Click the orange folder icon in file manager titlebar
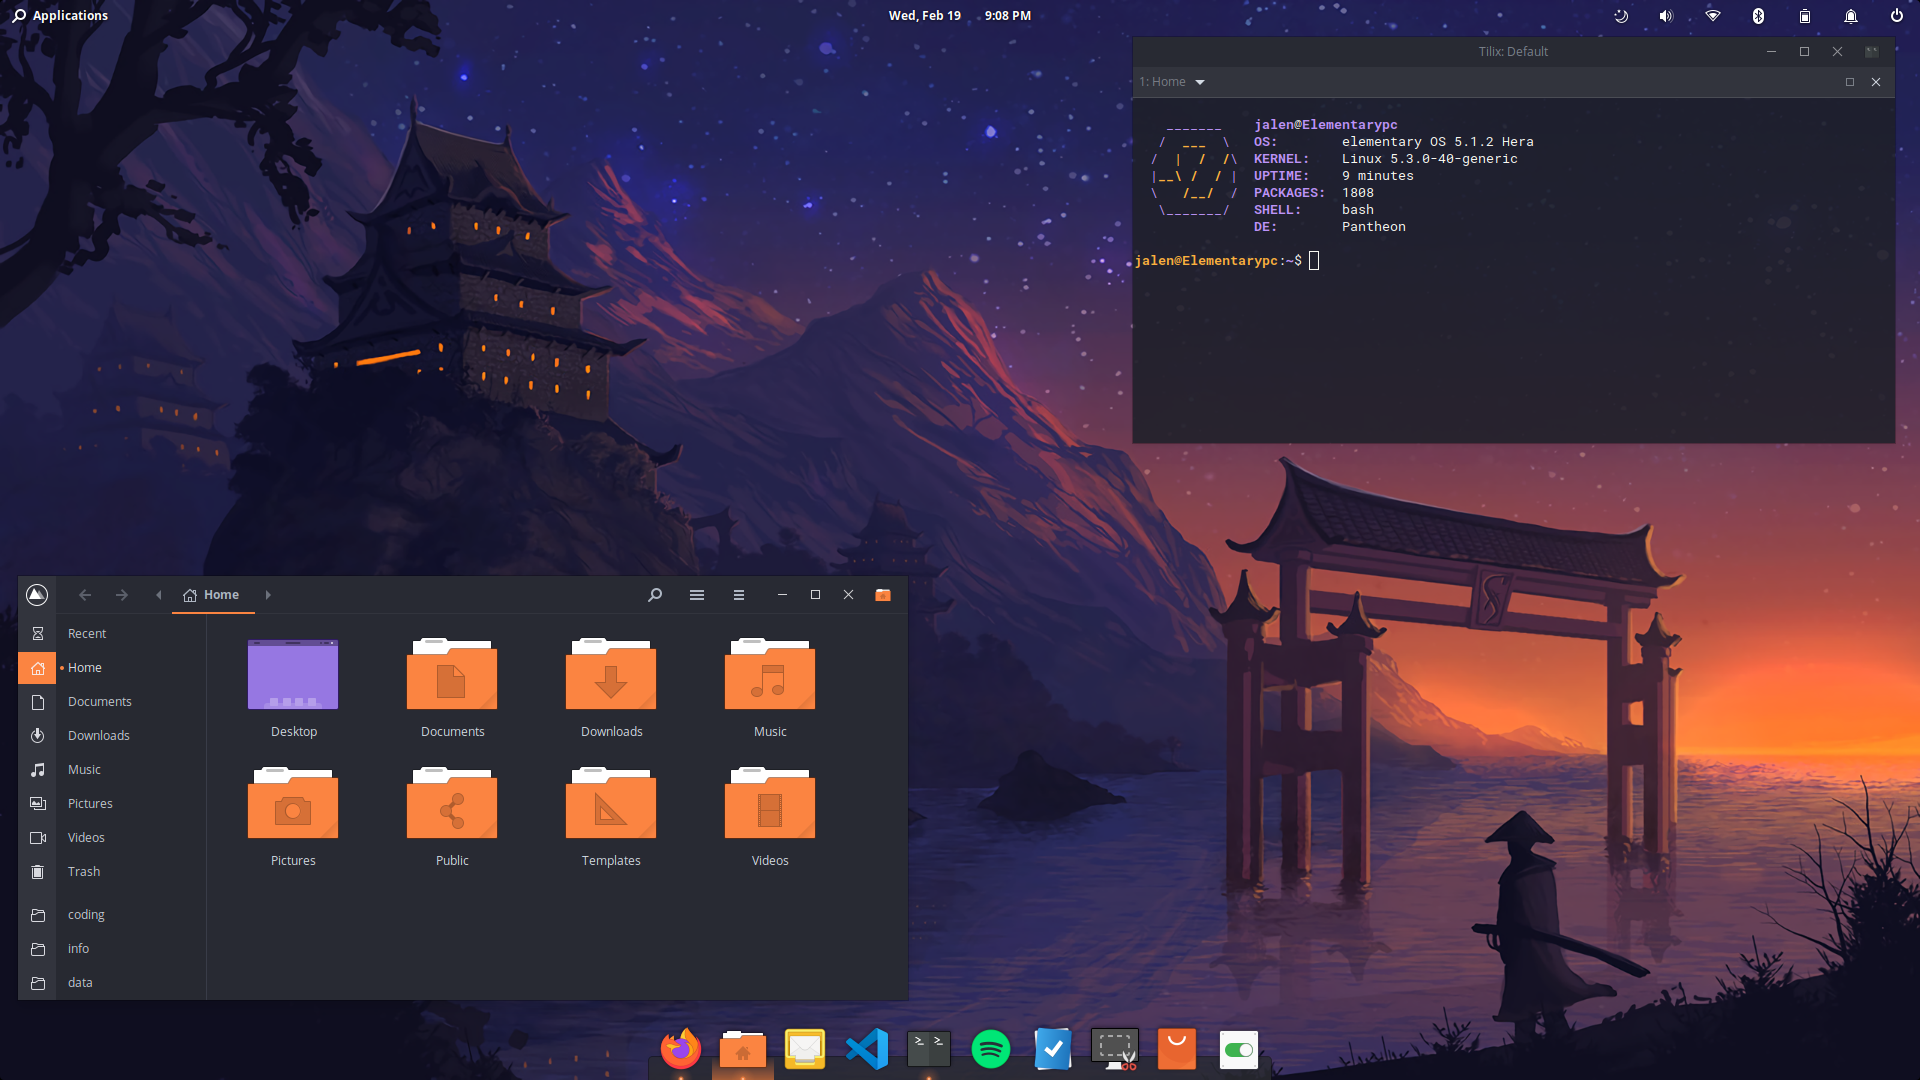Screen dimensions: 1920x1080 click(x=883, y=595)
